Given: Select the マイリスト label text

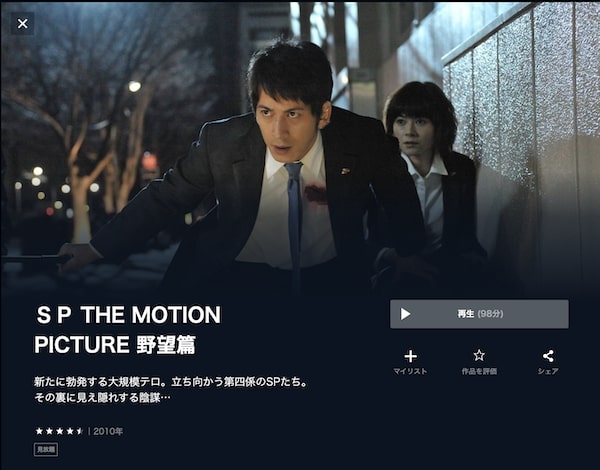Looking at the screenshot, I should point(410,371).
